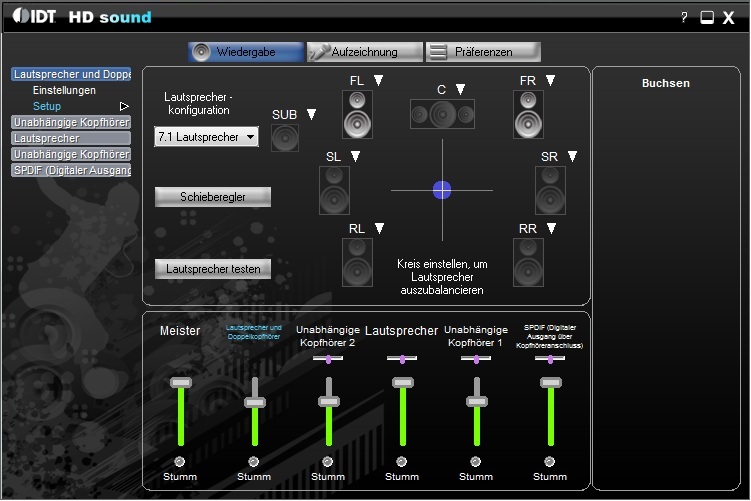Click the SUB subwoofer speaker icon
Screen dimensions: 751x501
tap(285, 138)
